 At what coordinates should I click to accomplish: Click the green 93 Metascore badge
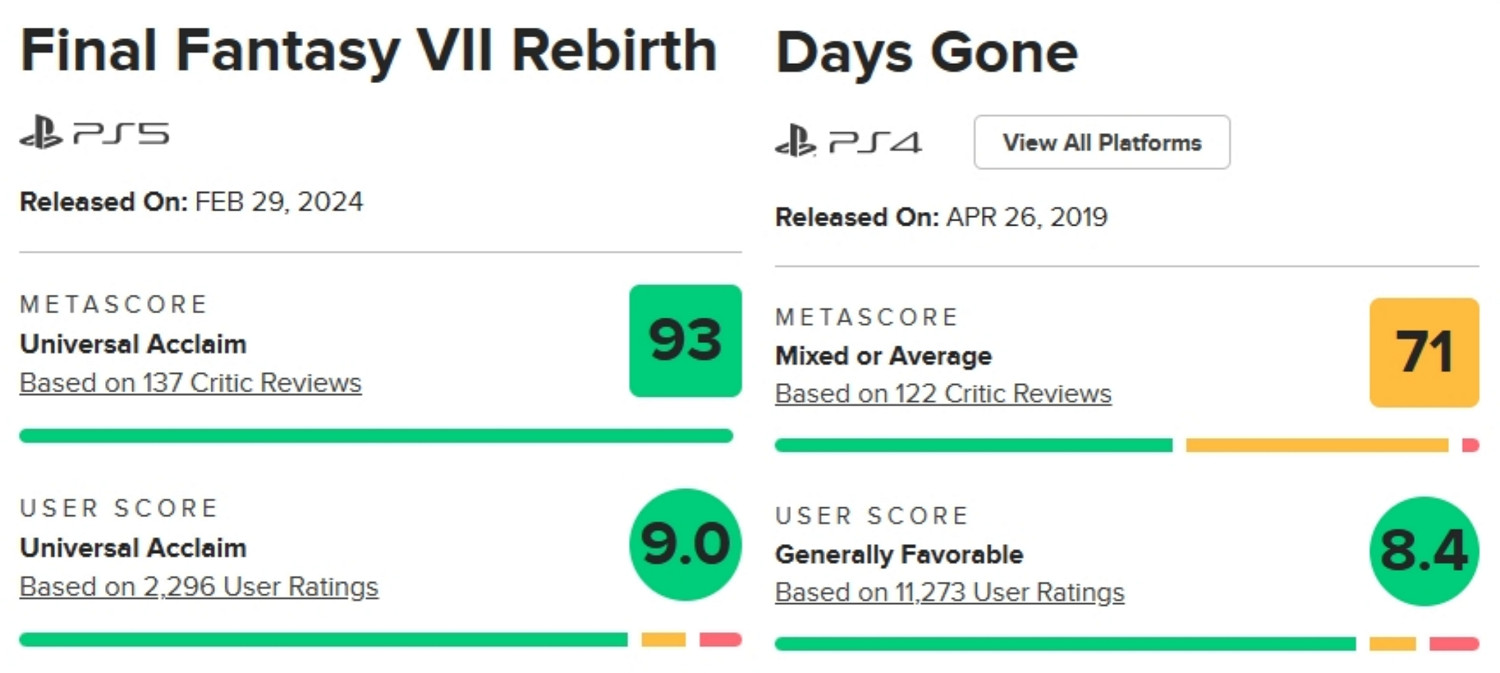(x=685, y=341)
